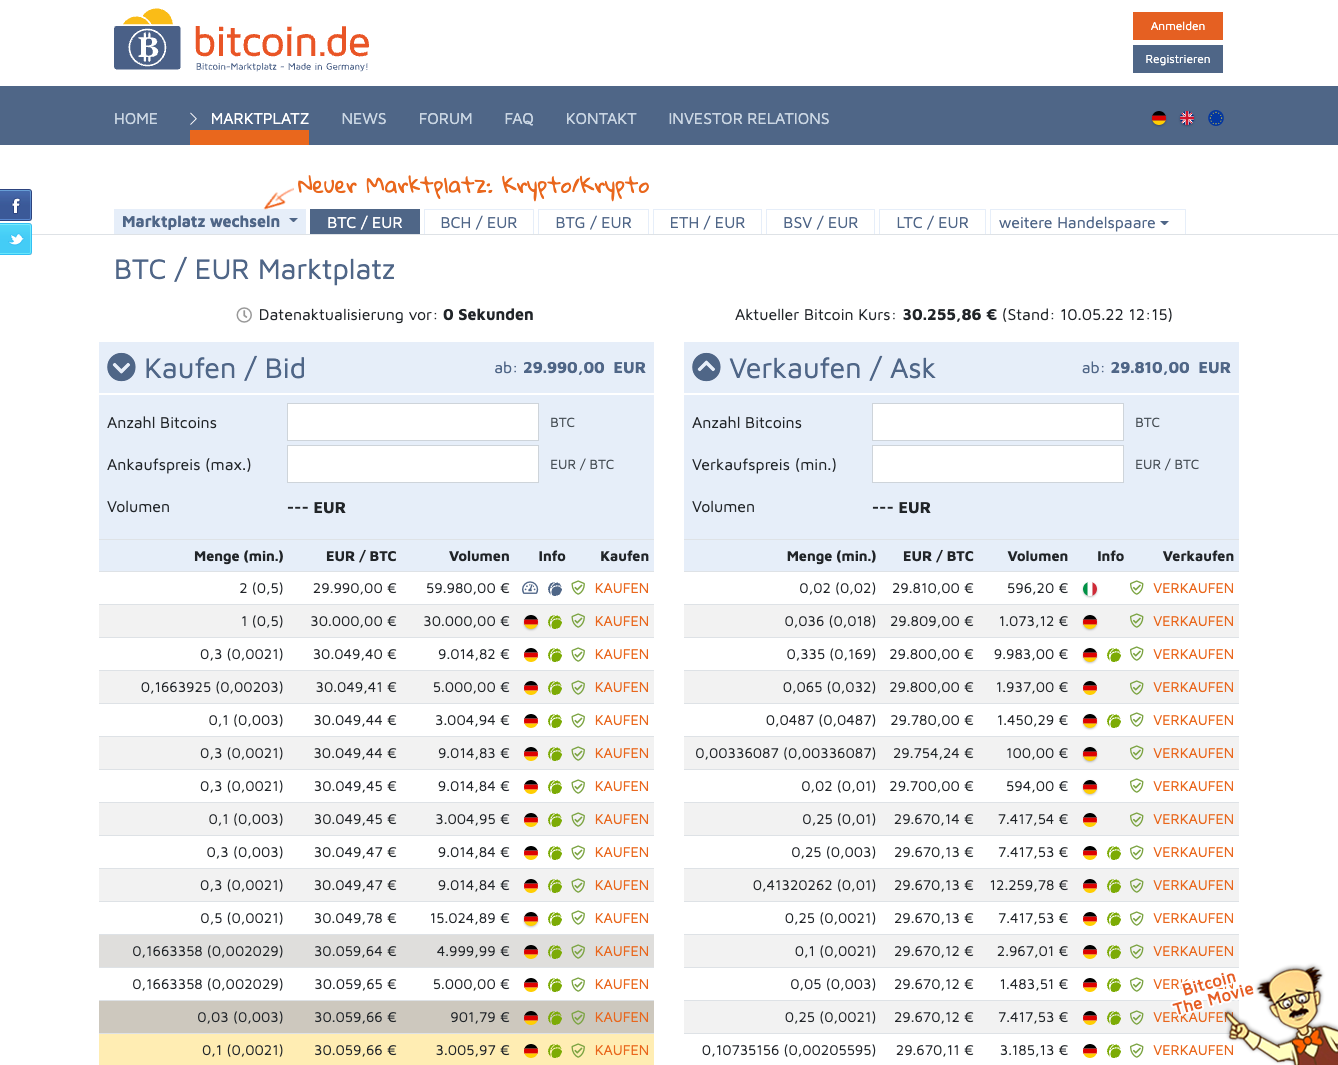Switch language via the German flag icon
Image resolution: width=1338 pixels, height=1065 pixels.
coord(1158,118)
